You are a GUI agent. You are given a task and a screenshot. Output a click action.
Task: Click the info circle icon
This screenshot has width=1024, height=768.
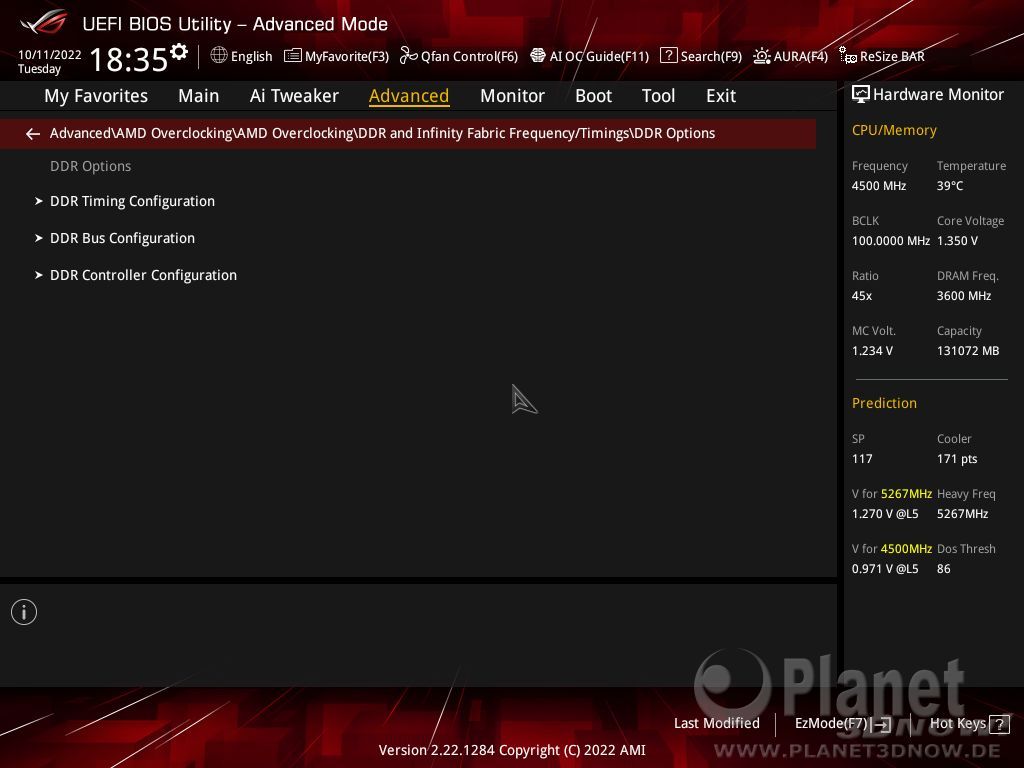tap(24, 612)
